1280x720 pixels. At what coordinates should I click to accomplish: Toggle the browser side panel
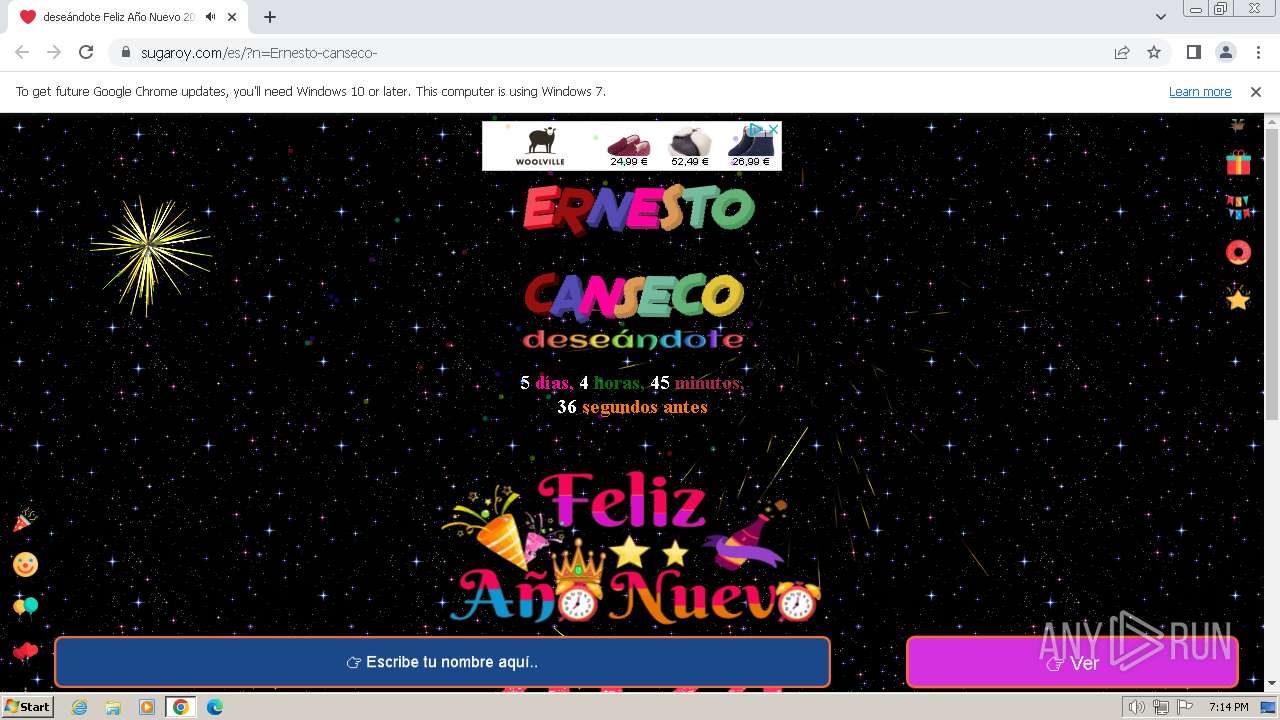click(x=1194, y=52)
